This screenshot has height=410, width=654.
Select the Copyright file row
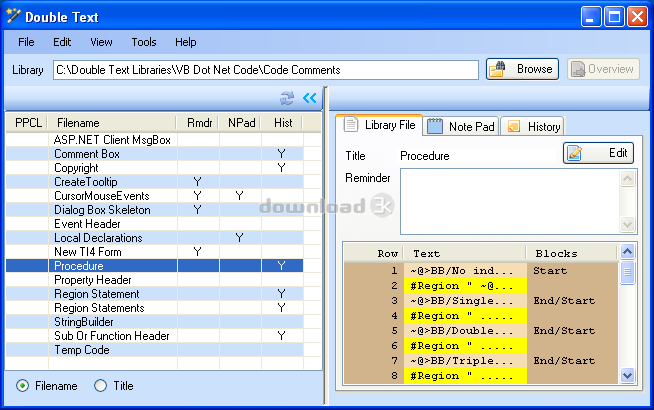pos(154,168)
